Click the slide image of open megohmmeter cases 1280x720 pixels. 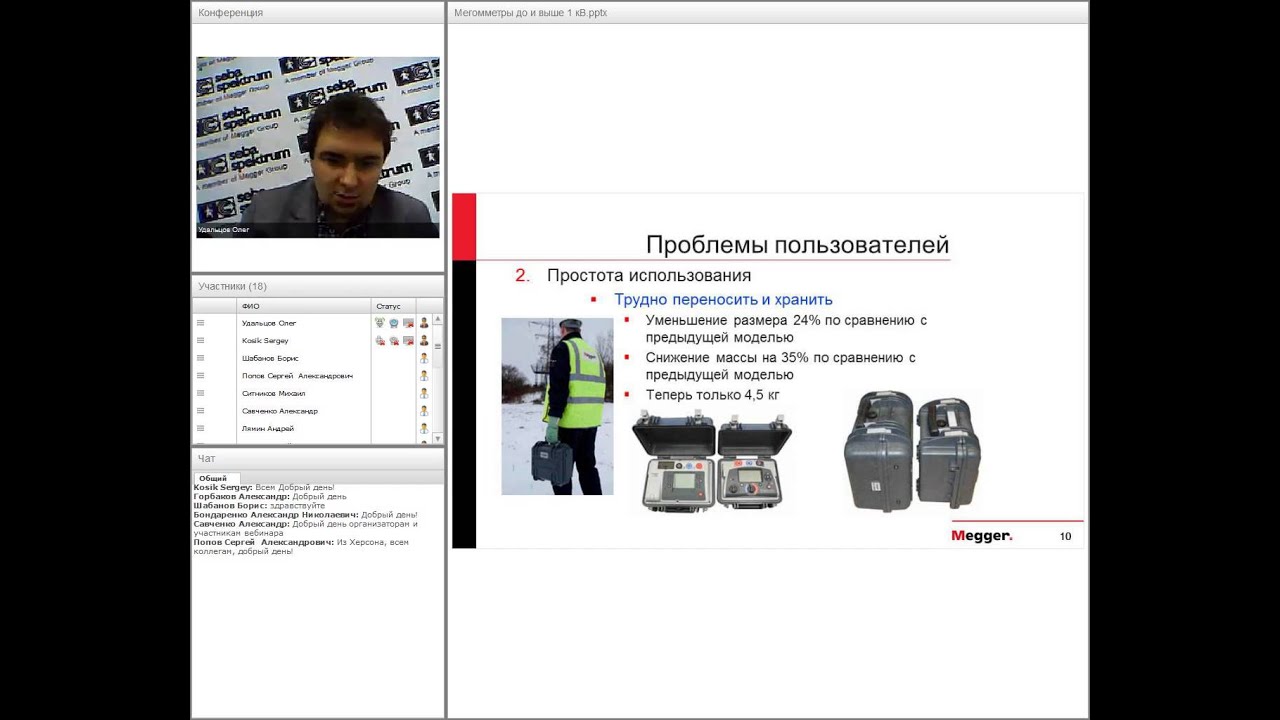pyautogui.click(x=712, y=461)
